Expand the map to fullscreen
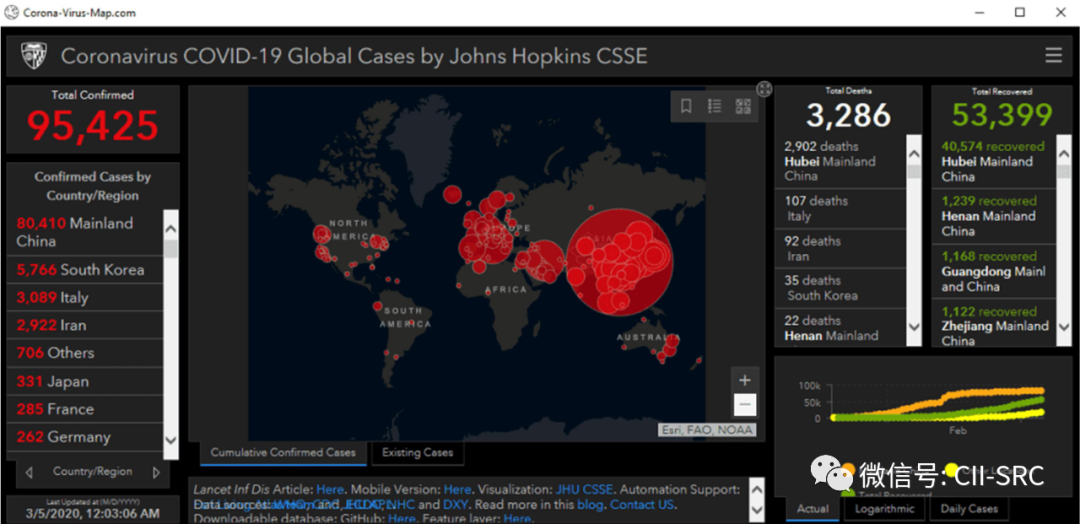The width and height of the screenshot is (1080, 524). 764,89
